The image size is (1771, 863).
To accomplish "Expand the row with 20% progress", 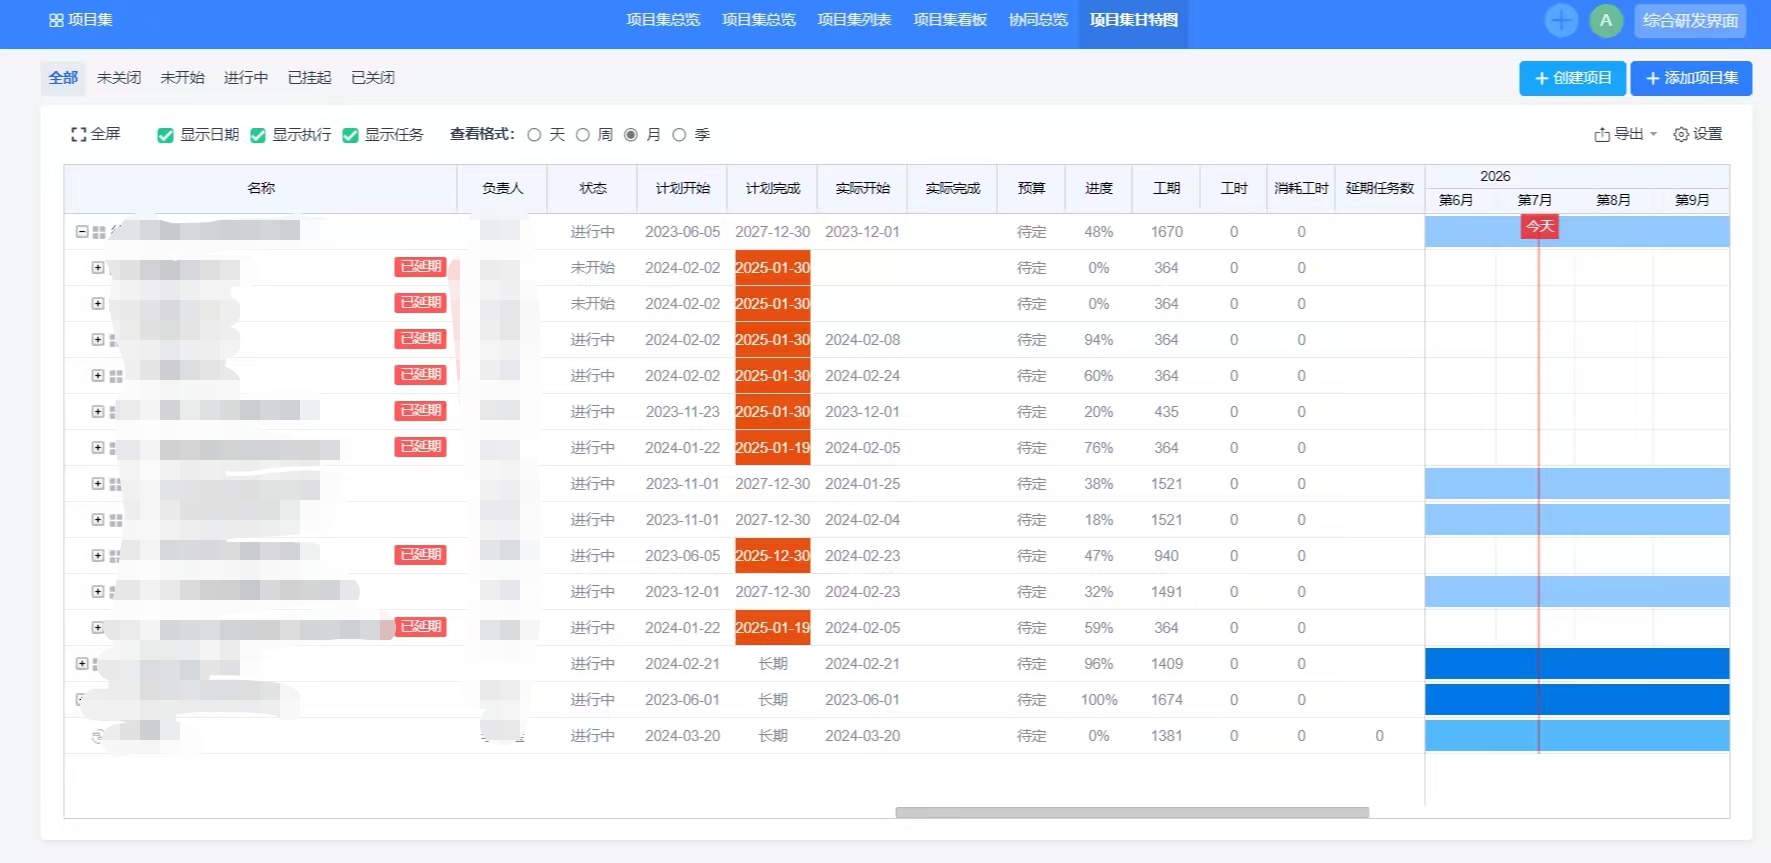I will (98, 411).
